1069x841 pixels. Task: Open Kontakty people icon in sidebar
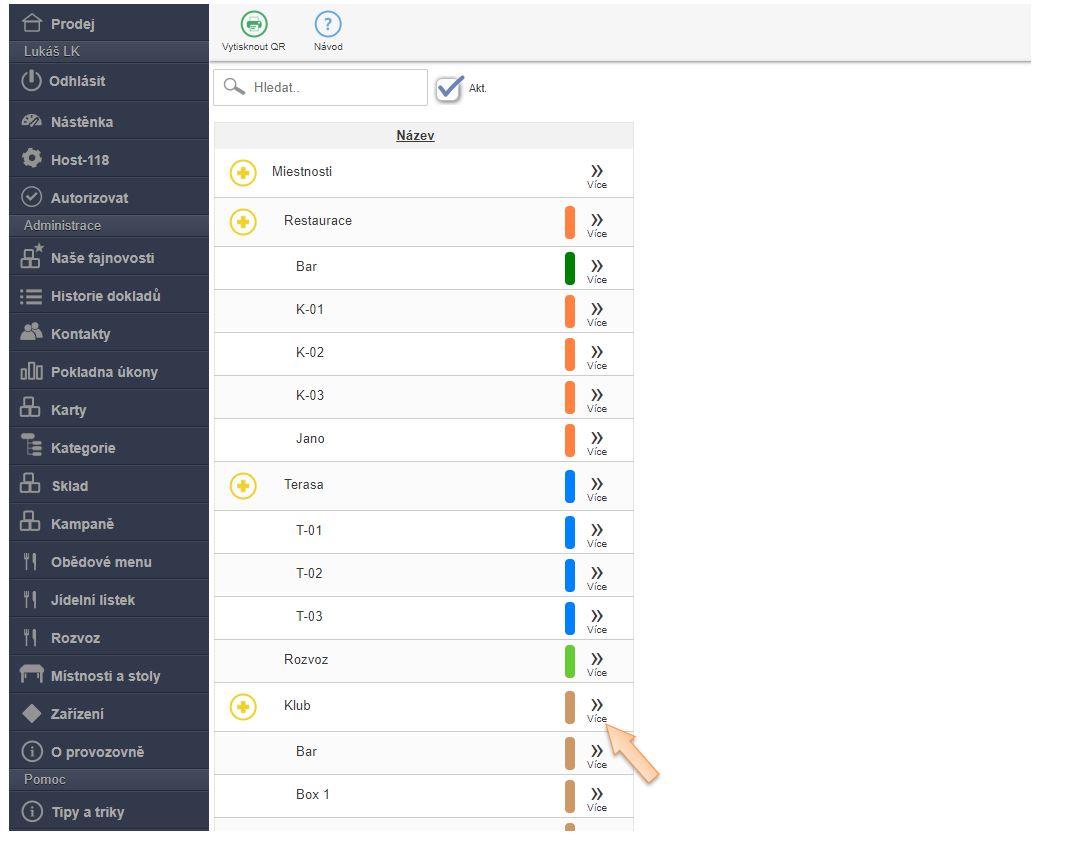32,333
